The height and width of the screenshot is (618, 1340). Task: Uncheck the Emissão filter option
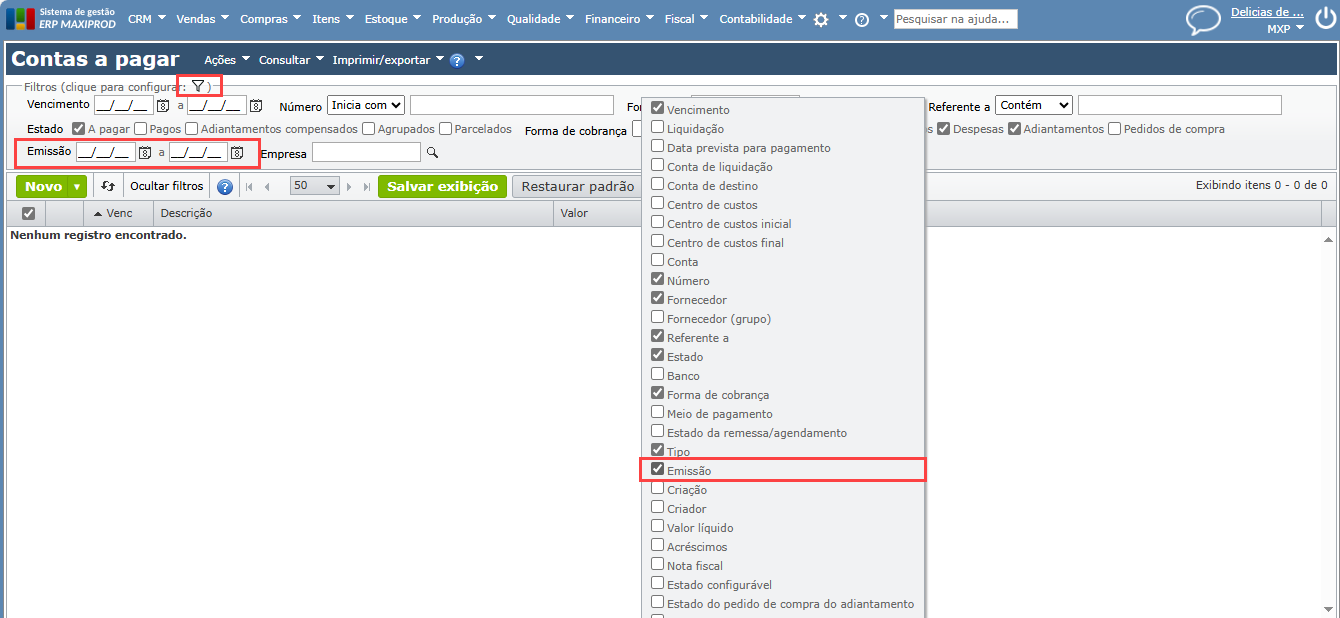coord(658,470)
